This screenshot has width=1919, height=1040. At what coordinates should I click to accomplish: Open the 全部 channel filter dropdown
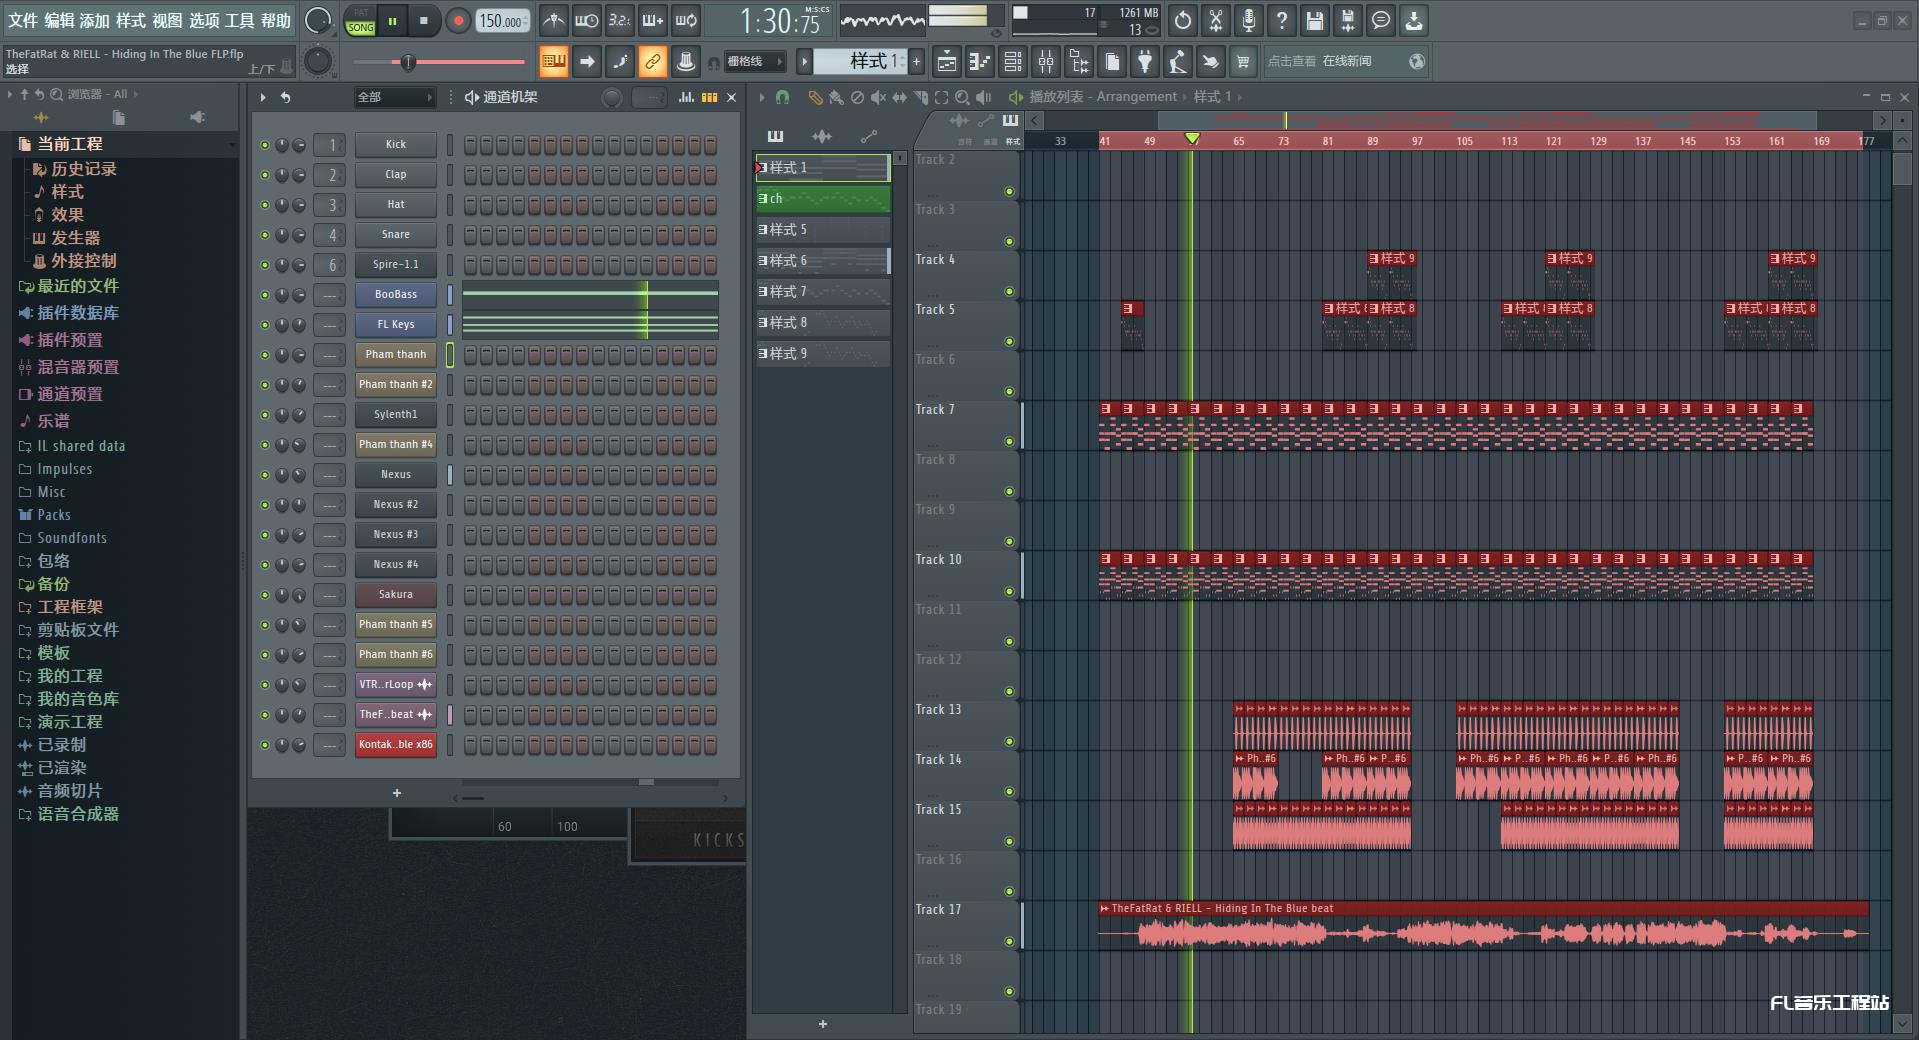coord(395,97)
